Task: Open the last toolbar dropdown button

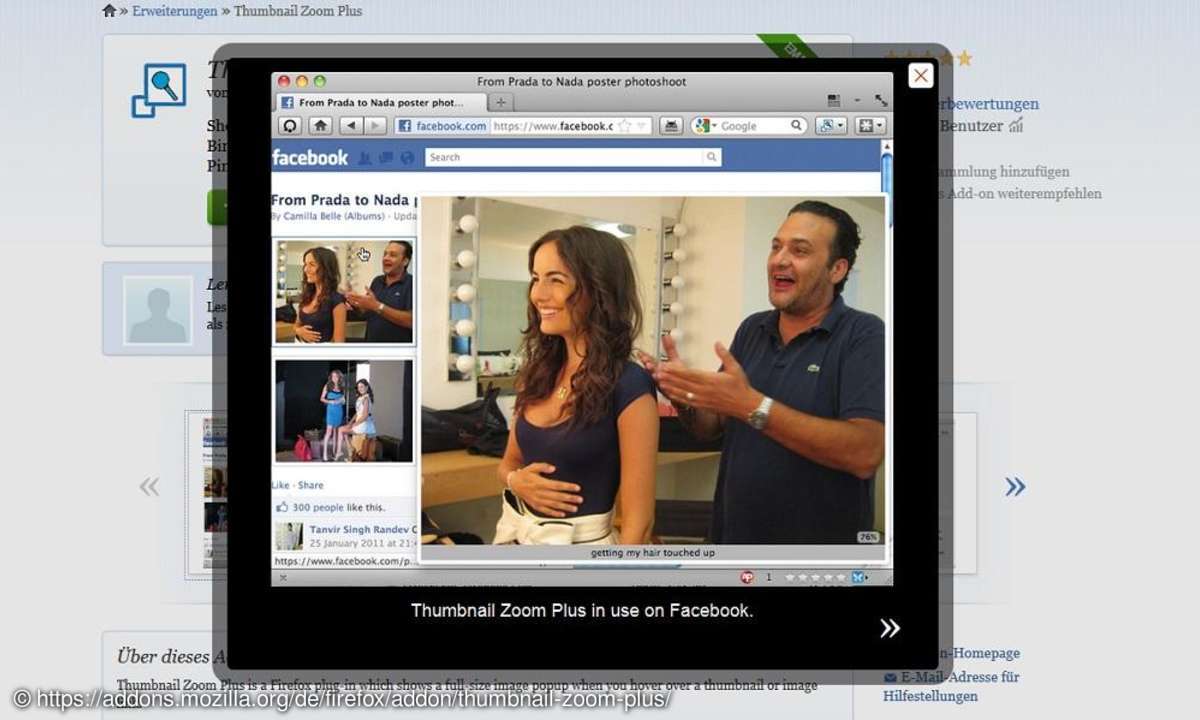Action: [871, 126]
